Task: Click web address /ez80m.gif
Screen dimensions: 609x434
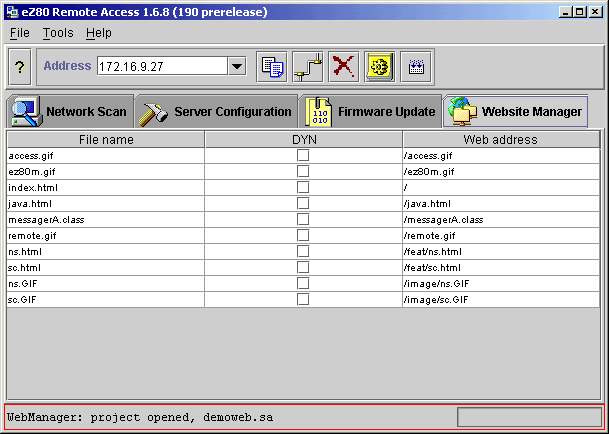Action: (x=429, y=172)
